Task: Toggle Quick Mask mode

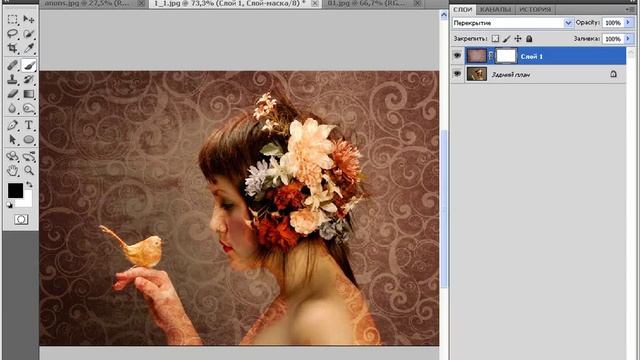Action: (21, 220)
